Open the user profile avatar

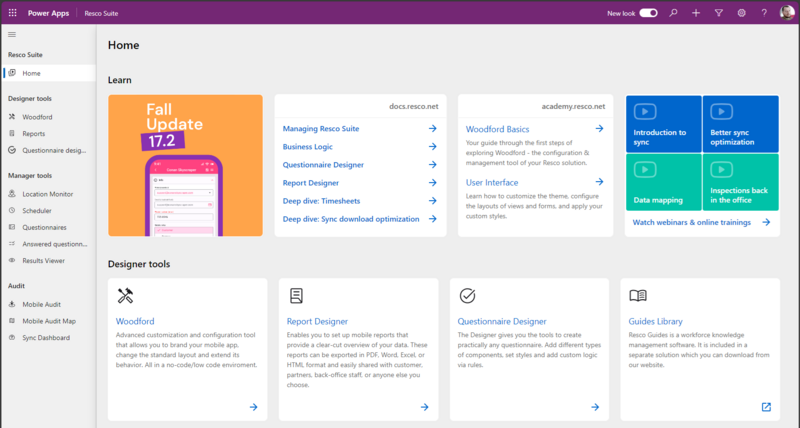[786, 13]
